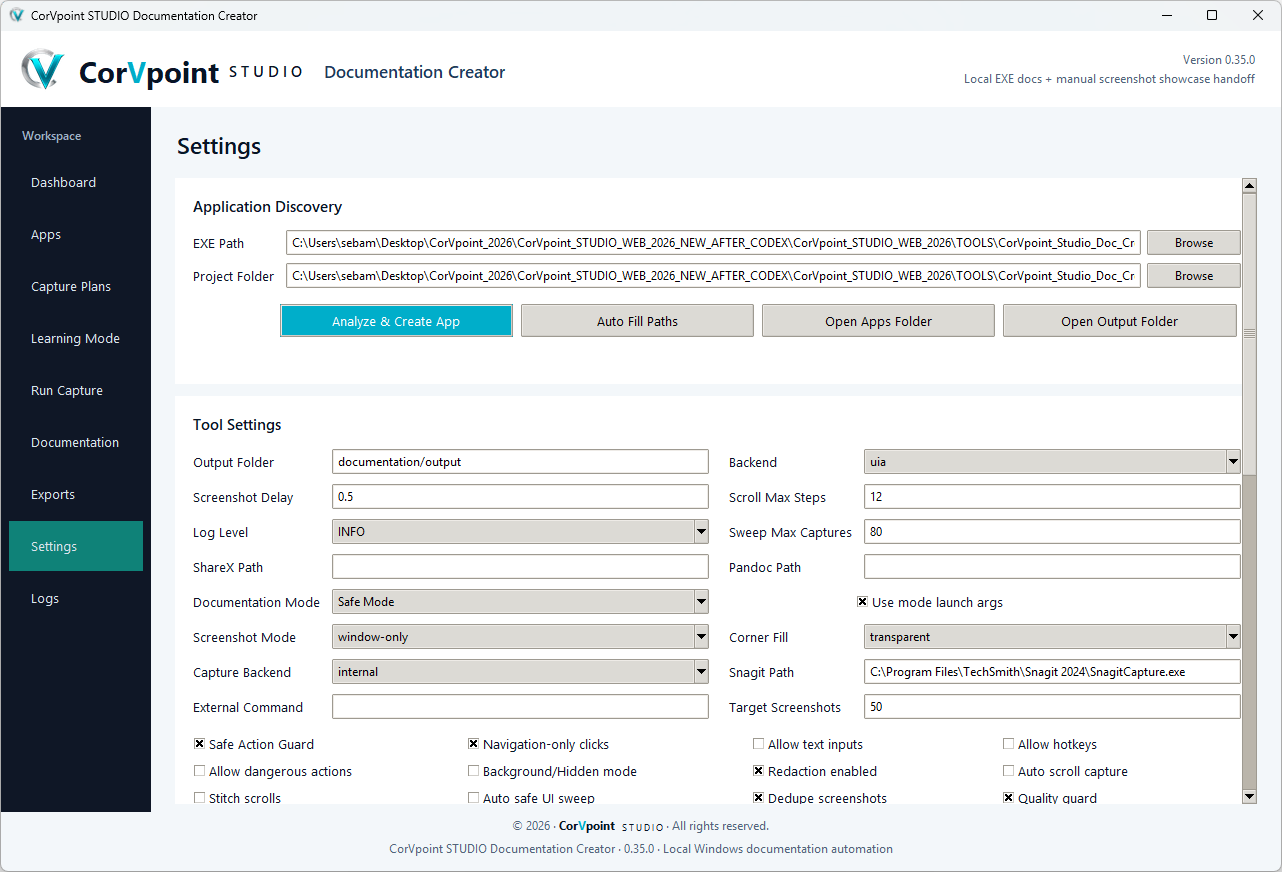
Task: Open Screenshot Mode dropdown
Action: (520, 637)
